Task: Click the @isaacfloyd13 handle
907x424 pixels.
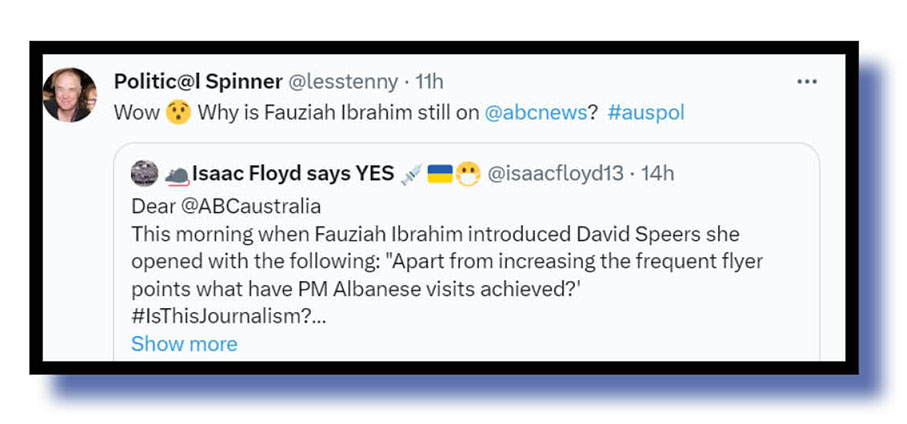Action: [x=554, y=174]
